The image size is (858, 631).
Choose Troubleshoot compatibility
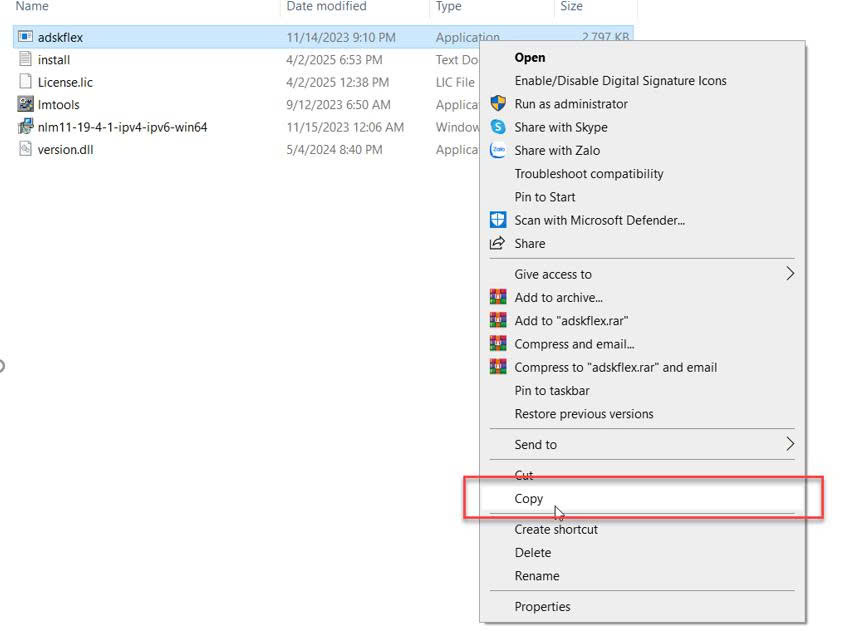point(589,173)
